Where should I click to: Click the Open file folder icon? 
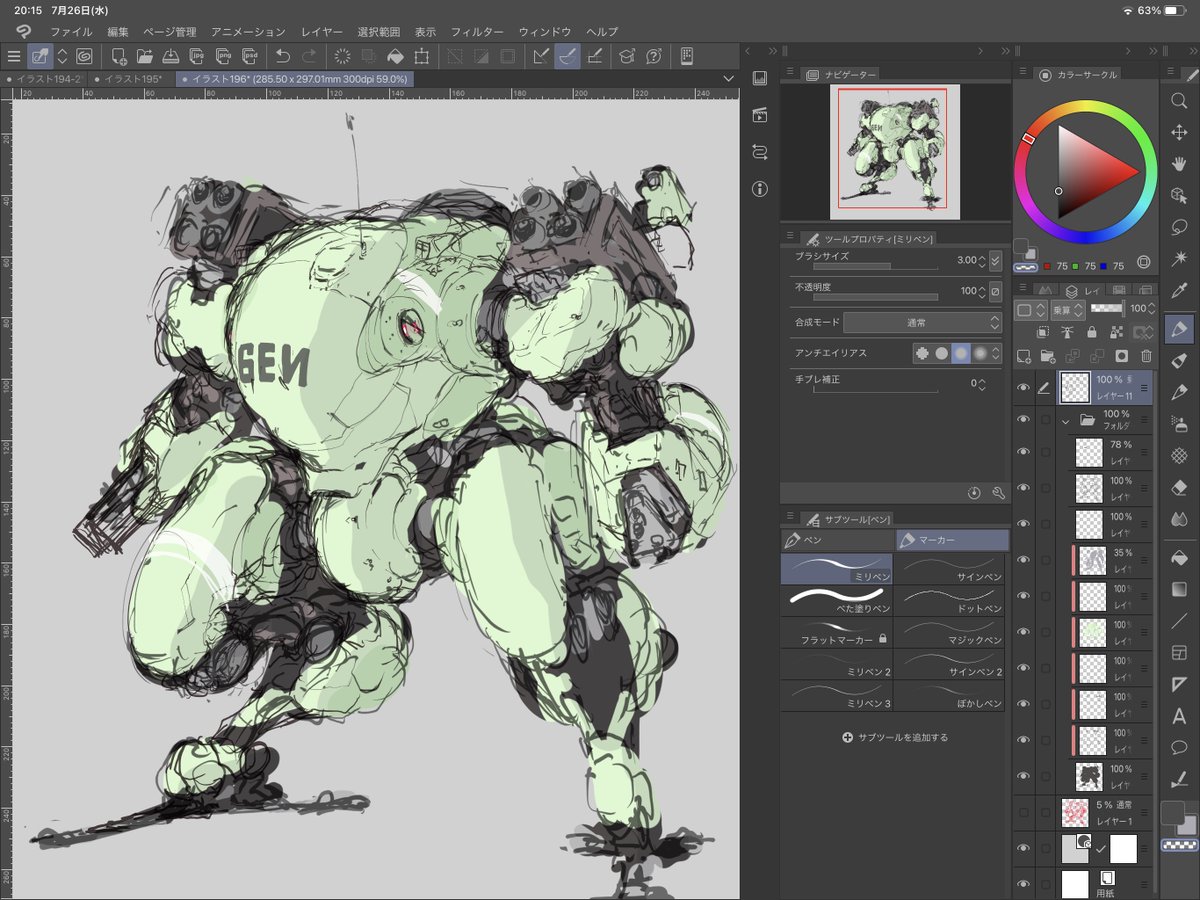click(145, 57)
